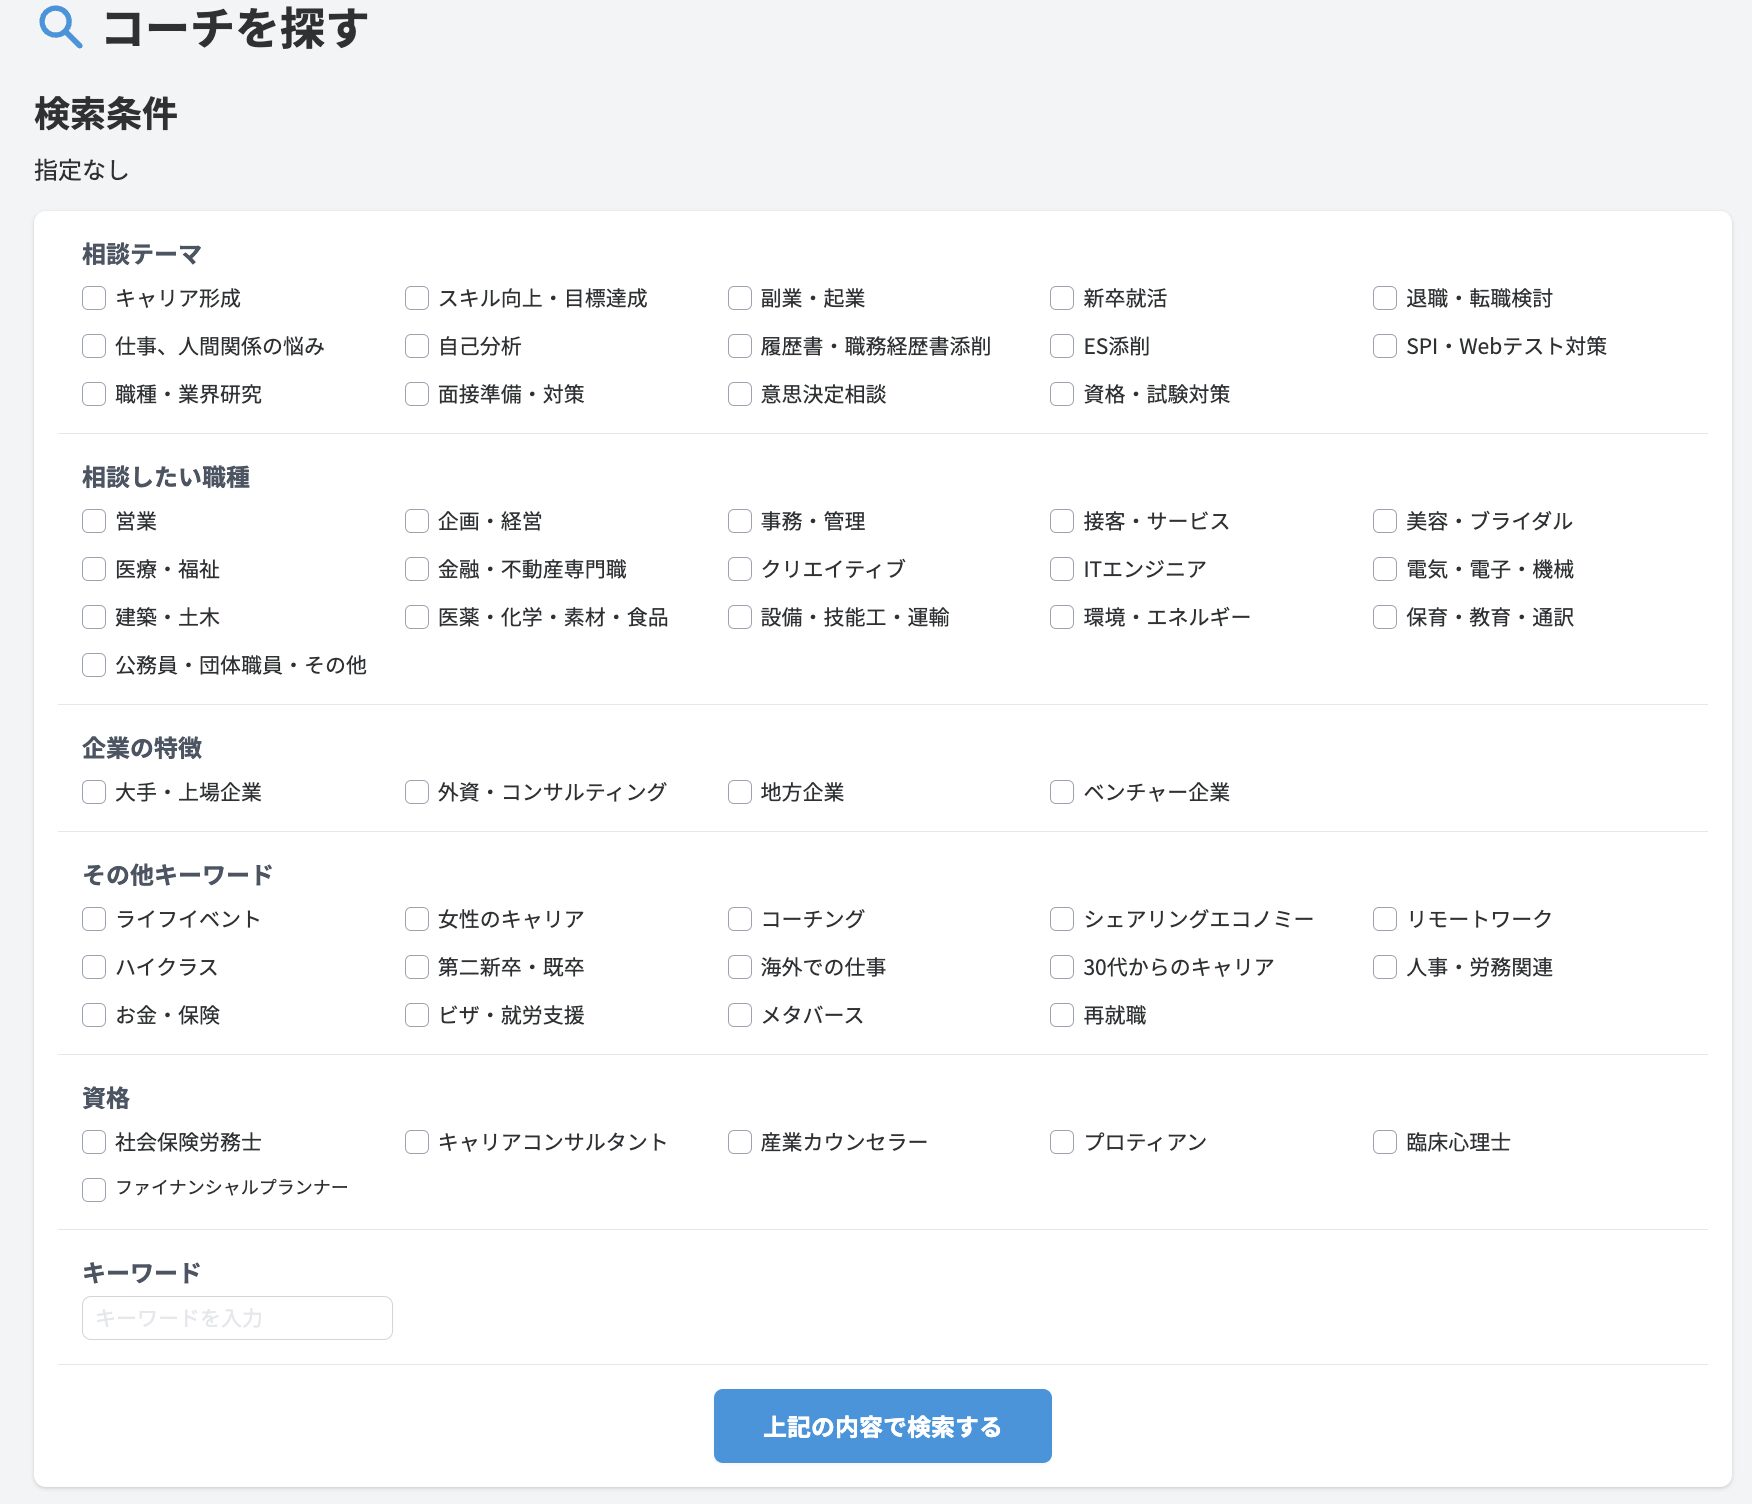Check the クリエイティブ checkbox
Viewport: 1752px width, 1504px height.
740,569
